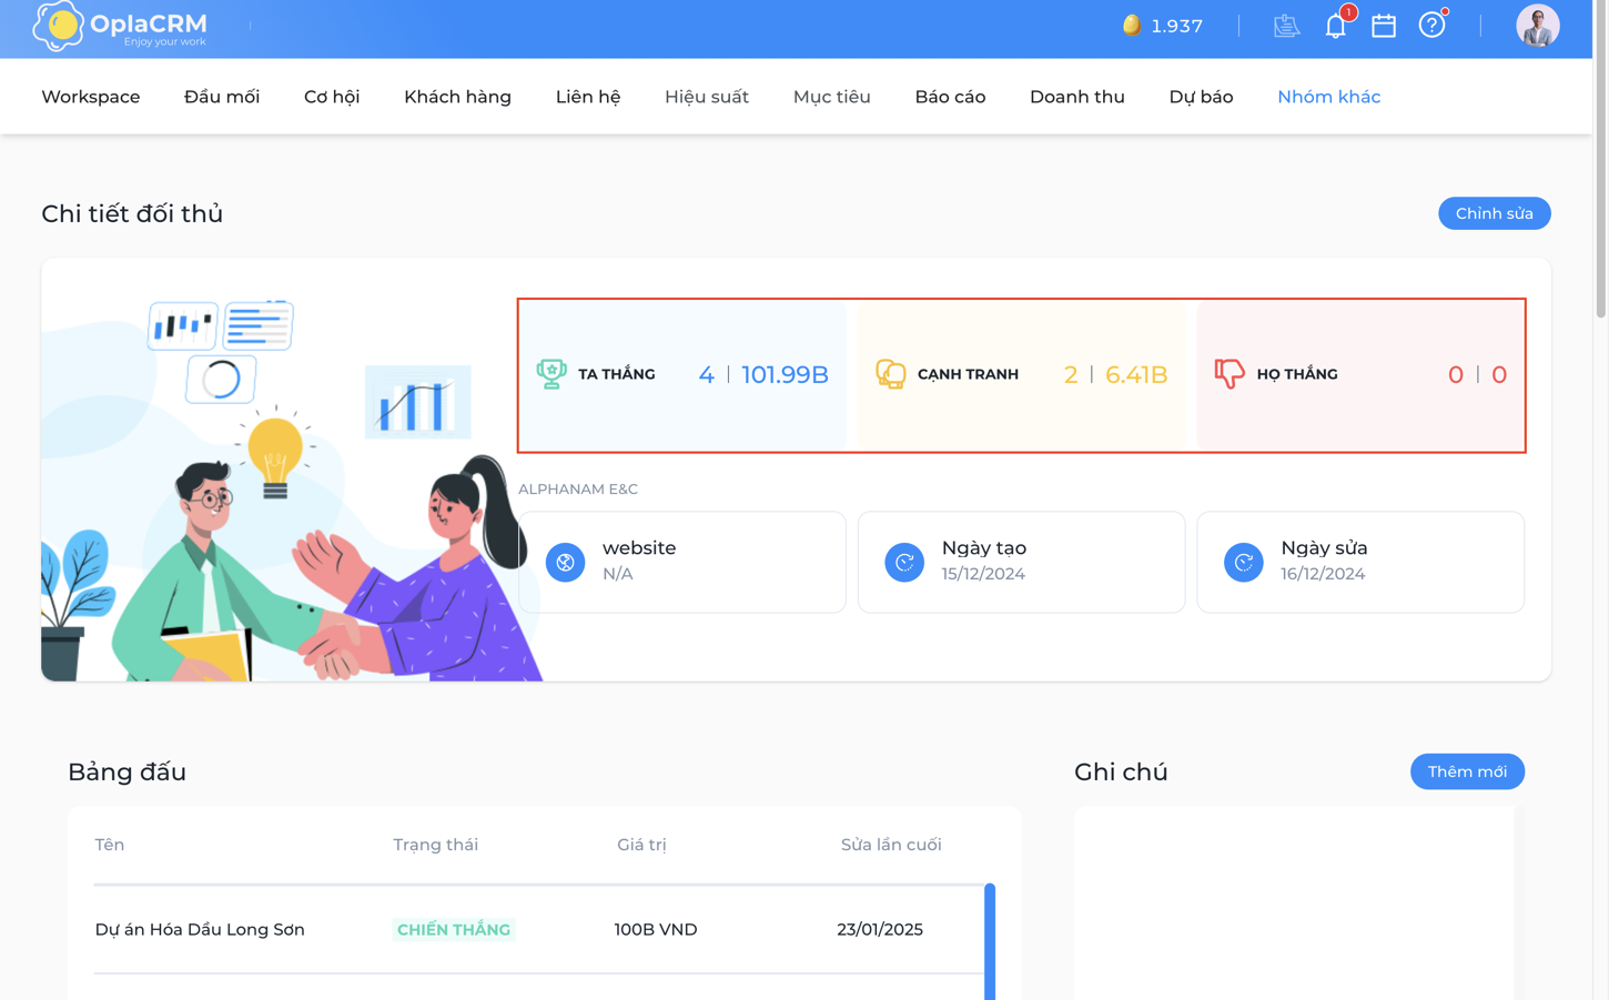Go to the Workspace tab
This screenshot has width=1610, height=1004.
[91, 97]
